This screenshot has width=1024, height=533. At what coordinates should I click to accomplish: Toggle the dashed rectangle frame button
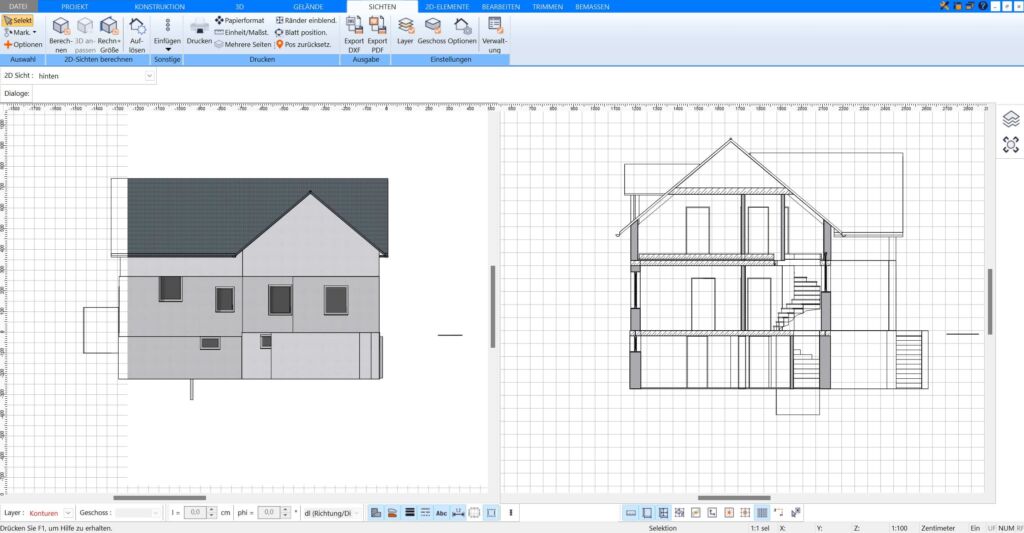[x=474, y=513]
